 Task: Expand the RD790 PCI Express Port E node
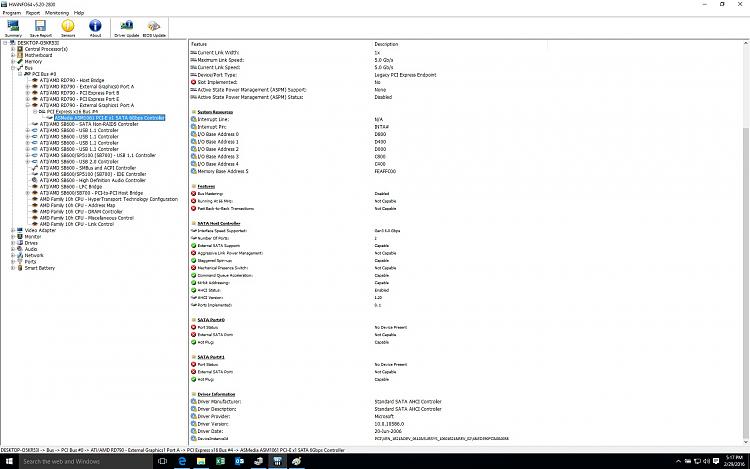pyautogui.click(x=28, y=99)
